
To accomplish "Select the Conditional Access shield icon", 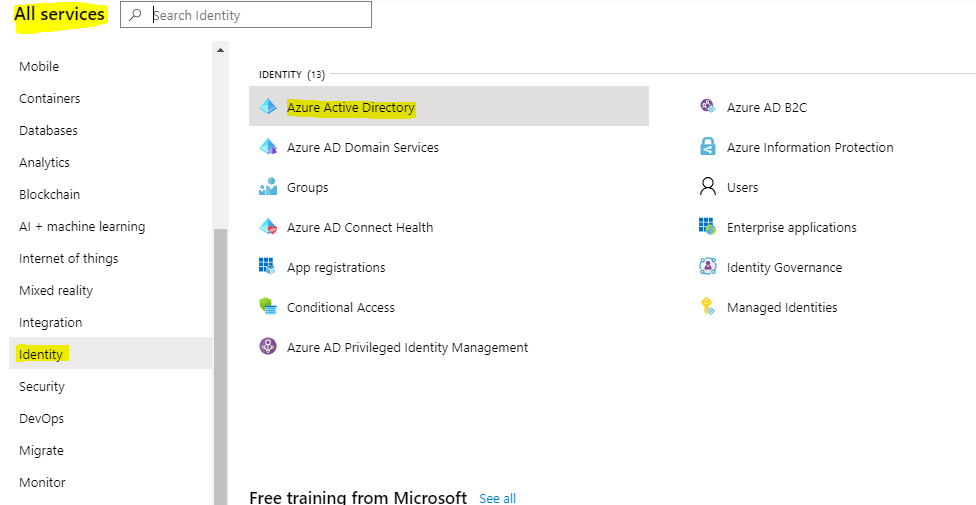I will pyautogui.click(x=268, y=306).
